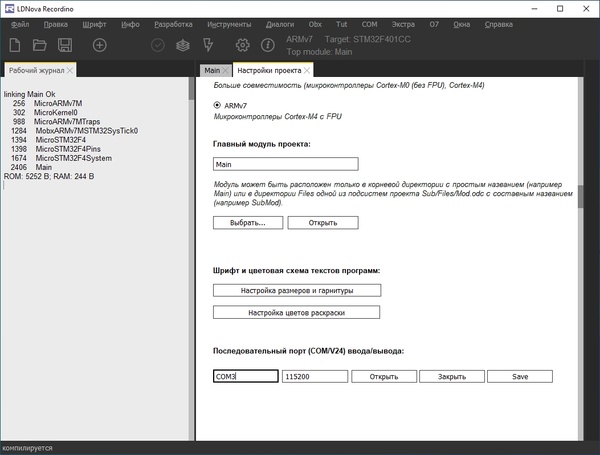Click the new document icon
Screen dimensions: 600x455
coord(15,45)
